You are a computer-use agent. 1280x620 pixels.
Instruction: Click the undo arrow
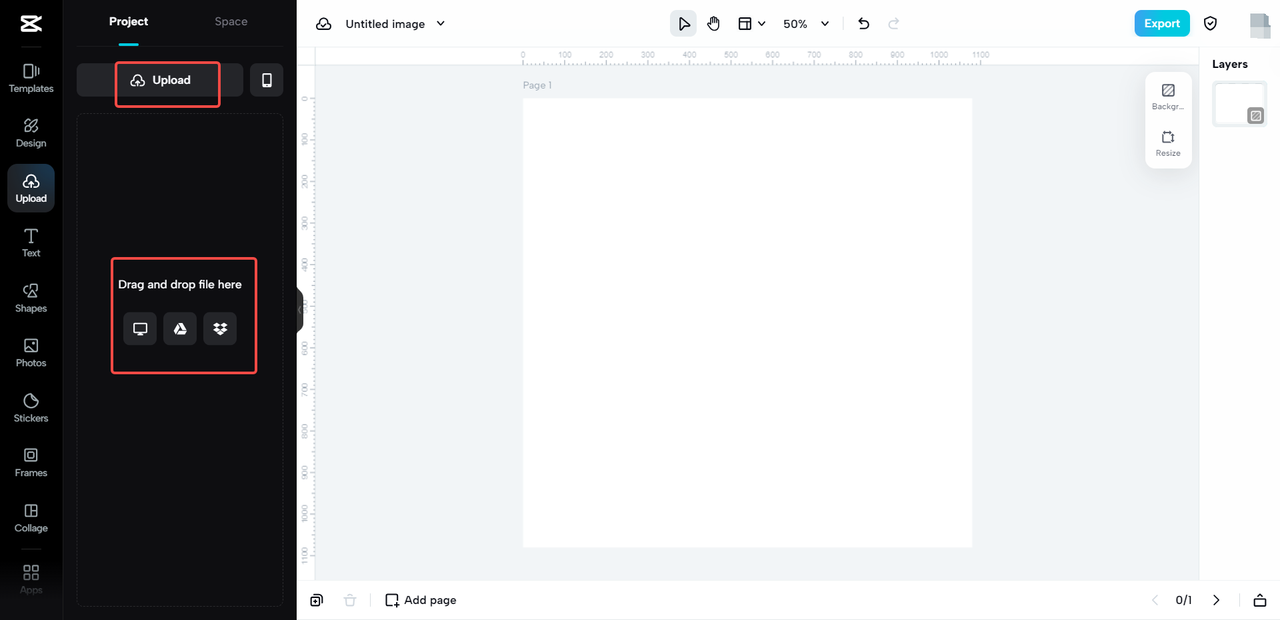click(x=864, y=24)
